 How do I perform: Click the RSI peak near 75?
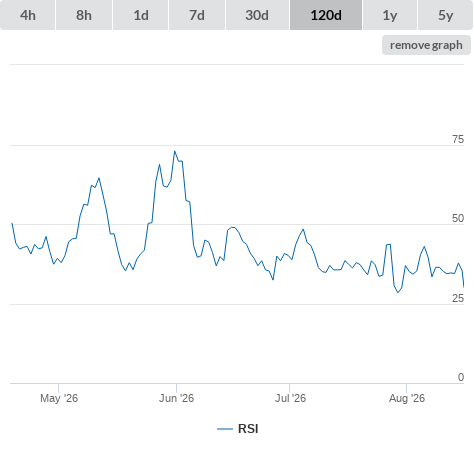click(x=174, y=151)
